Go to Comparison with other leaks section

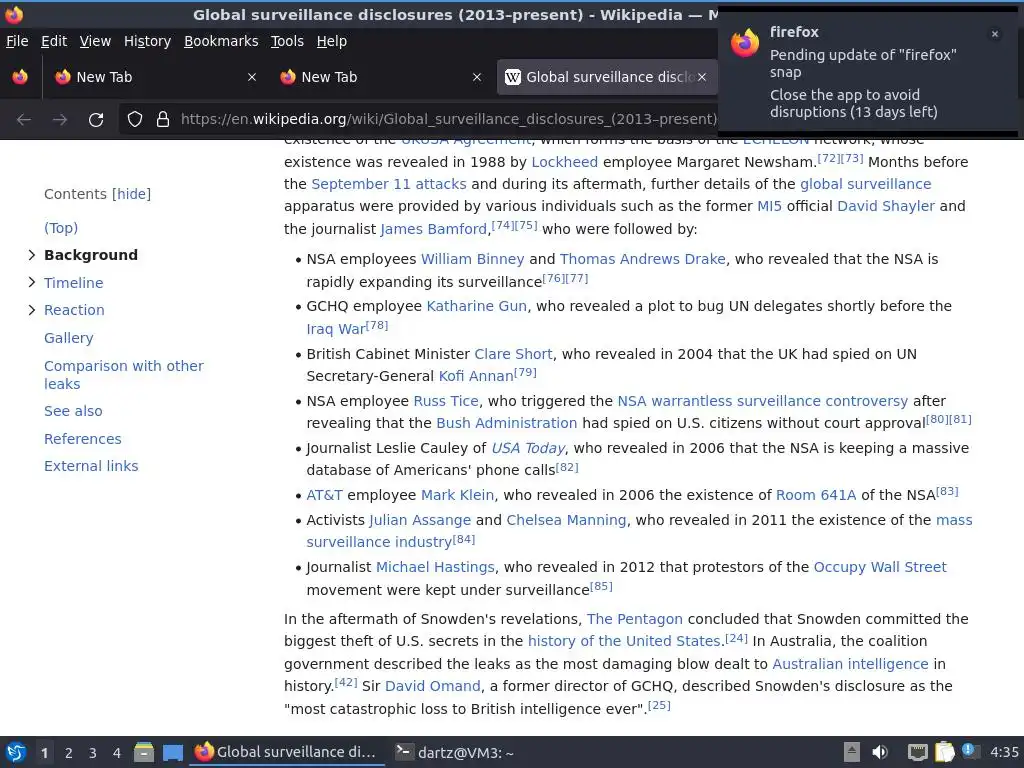(123, 375)
